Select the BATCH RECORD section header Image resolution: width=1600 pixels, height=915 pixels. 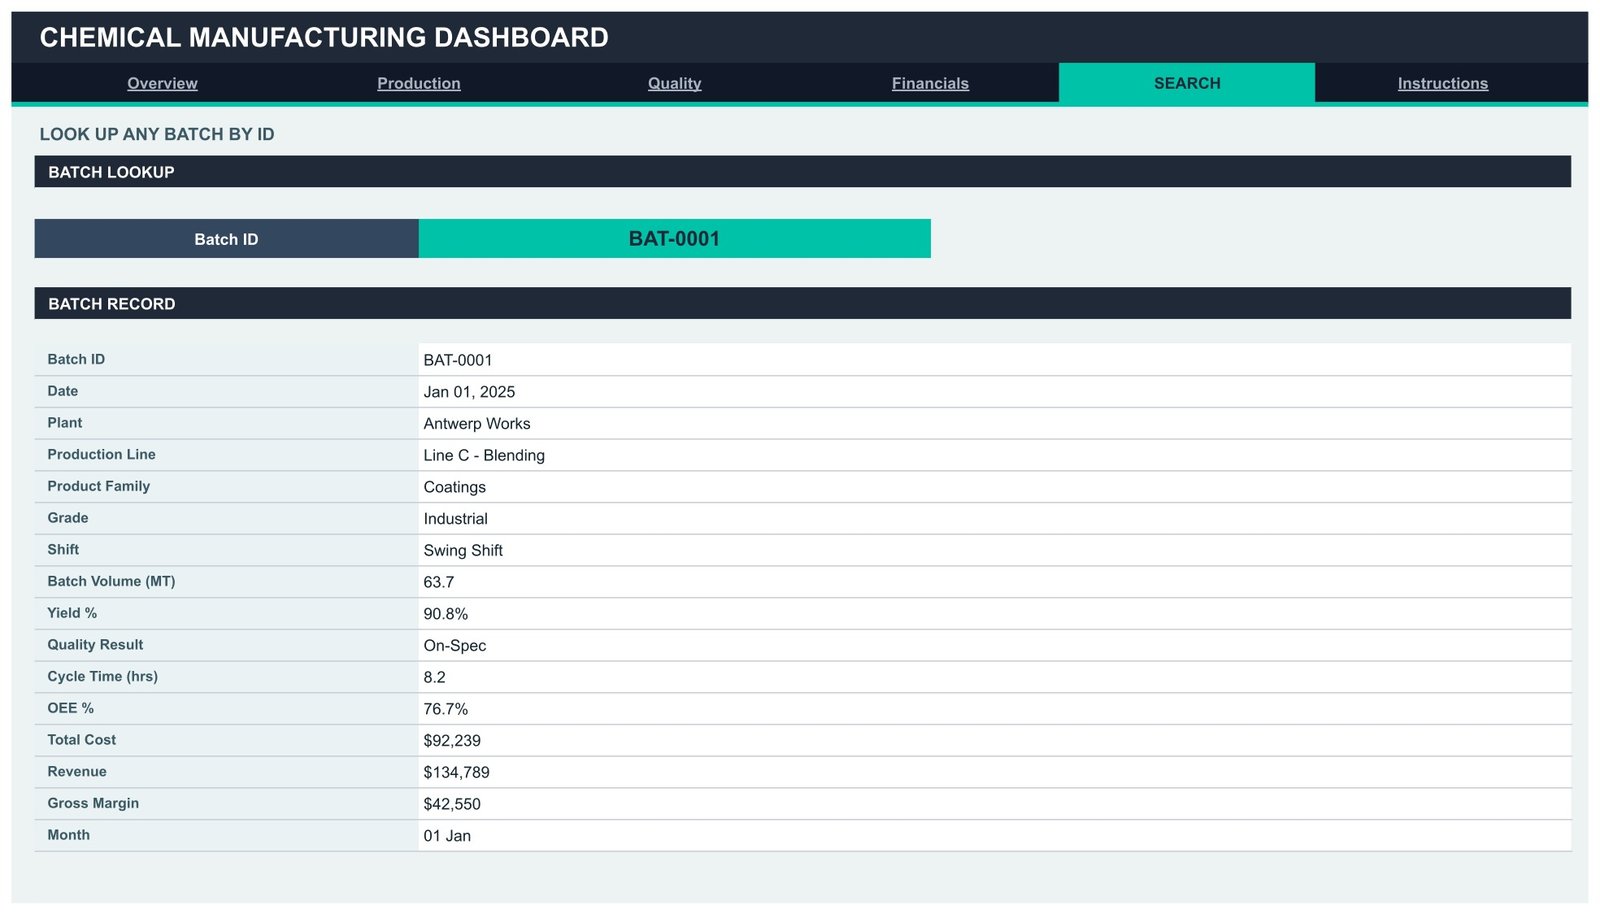point(803,304)
